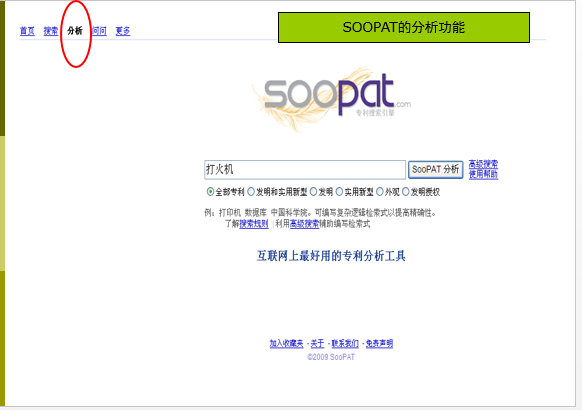The height and width of the screenshot is (410, 582).
Task: Click the ©2009 SooPAT copyright text
Action: tap(331, 357)
